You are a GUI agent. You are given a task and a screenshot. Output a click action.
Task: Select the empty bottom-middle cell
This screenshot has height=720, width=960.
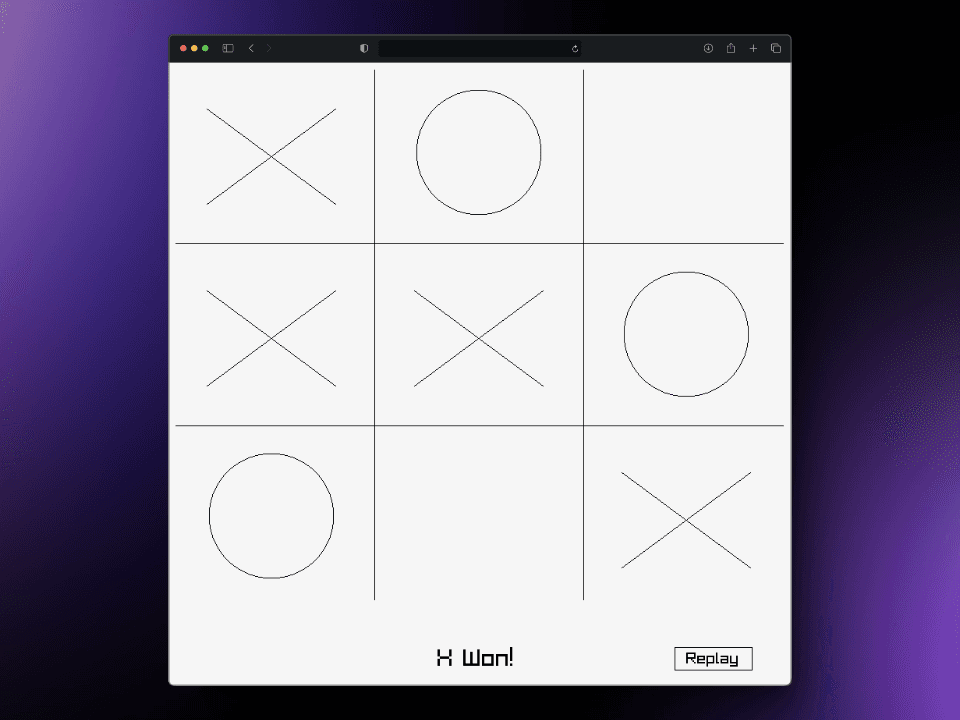coord(478,515)
